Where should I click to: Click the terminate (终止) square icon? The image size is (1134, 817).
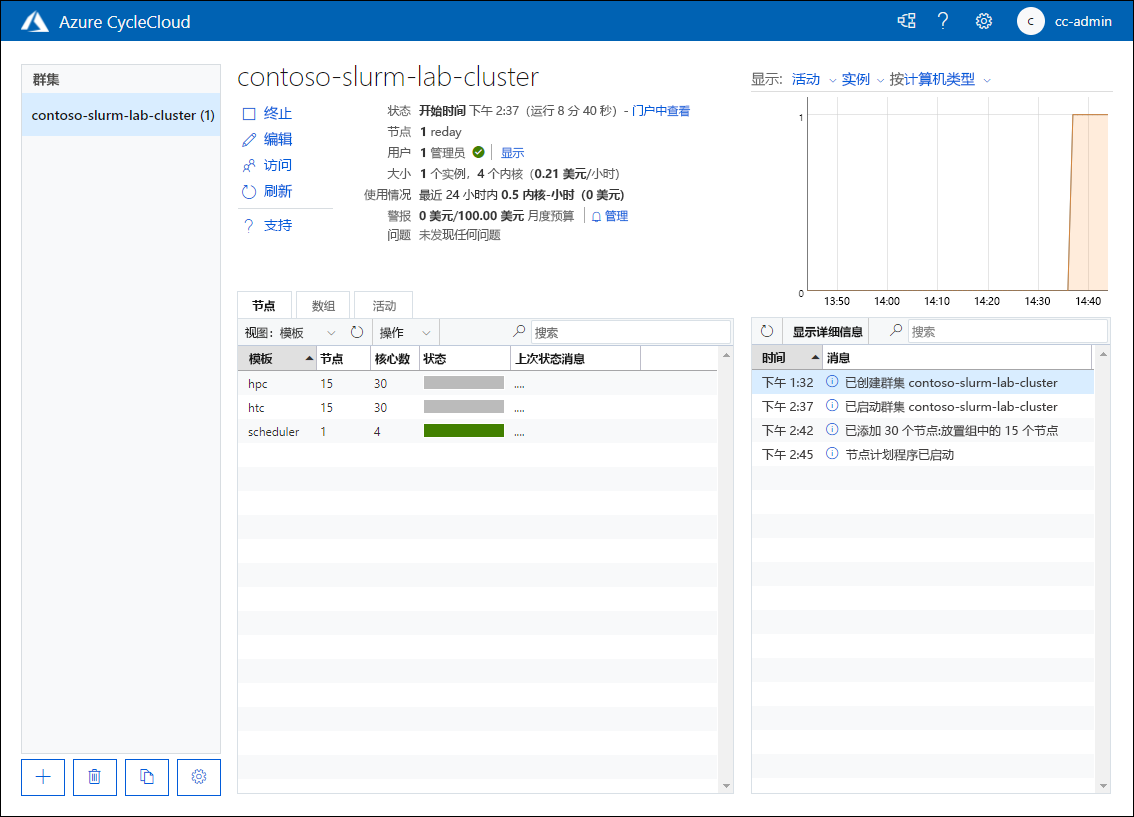(249, 114)
